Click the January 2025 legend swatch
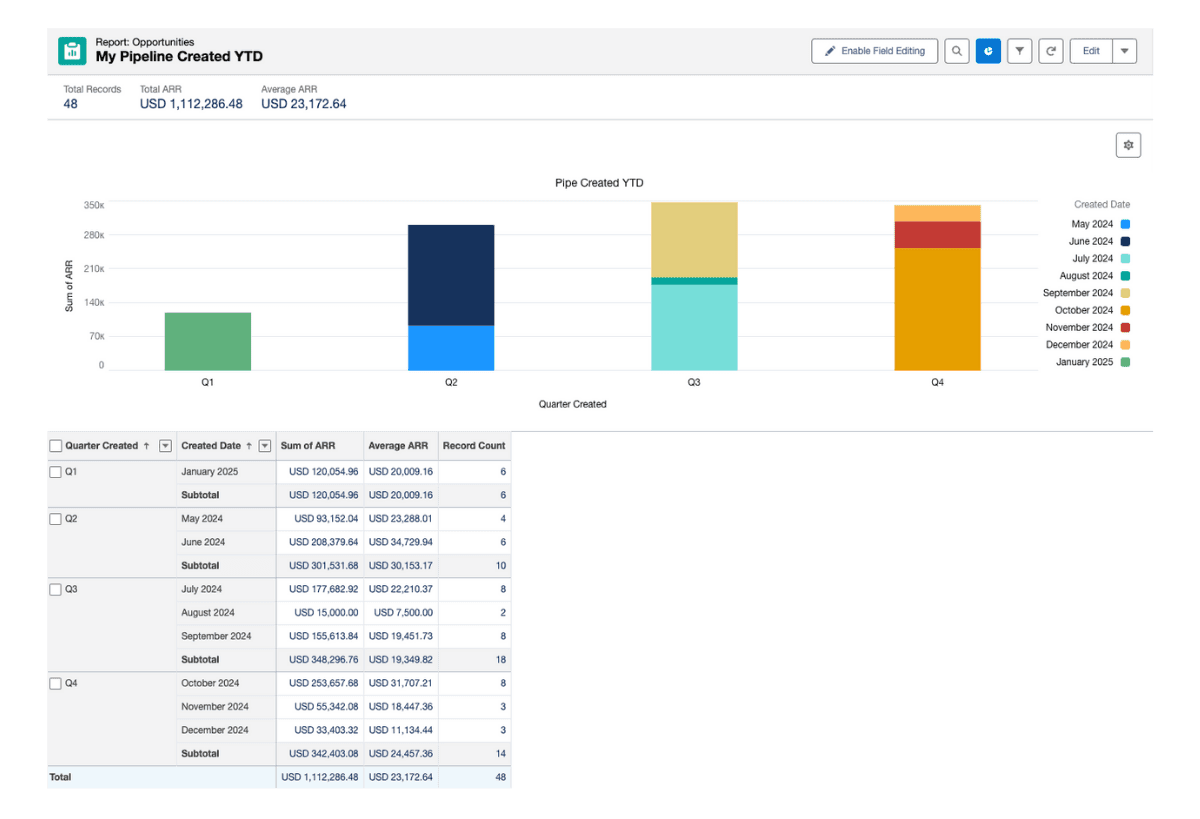 tap(1125, 362)
